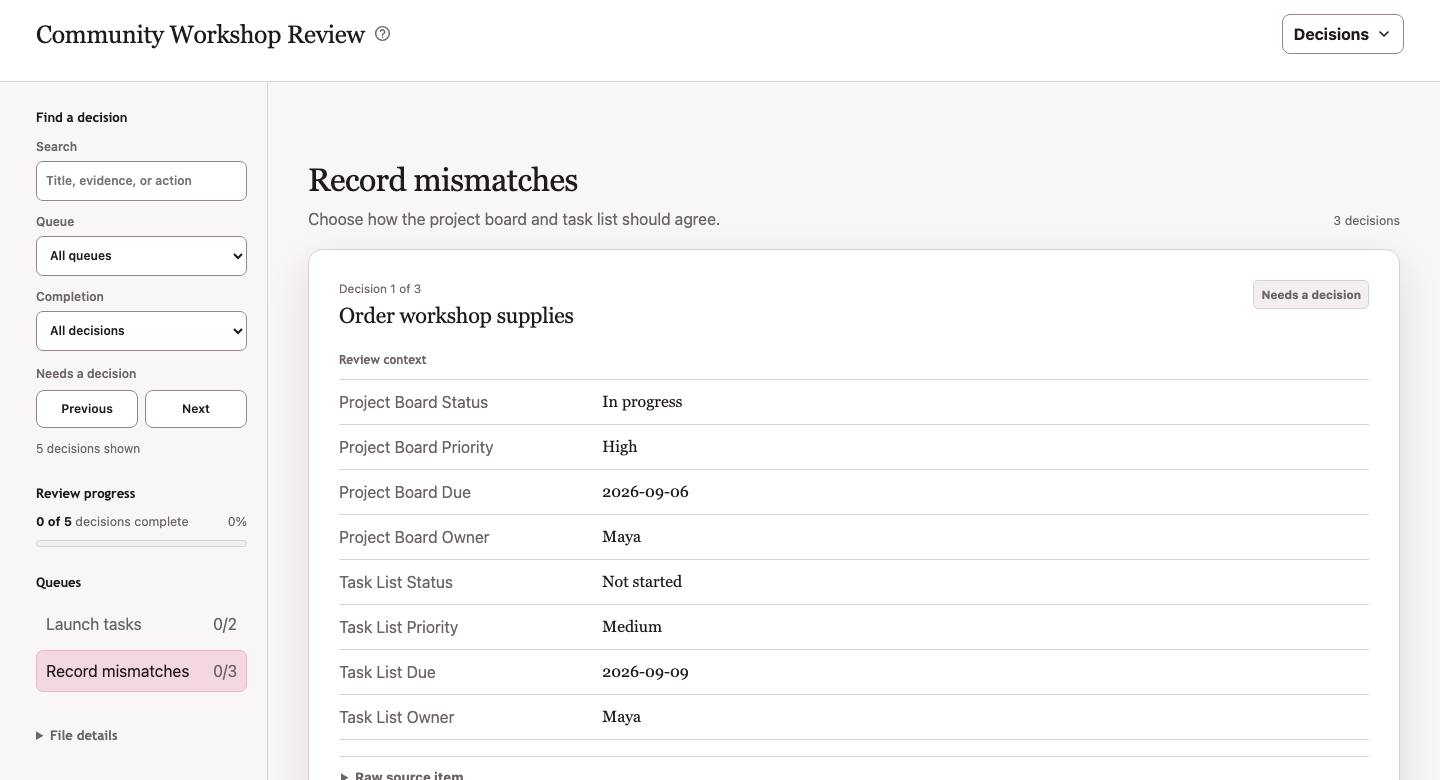
Task: Select the Task List Due date 2026-09-09
Action: (x=645, y=672)
